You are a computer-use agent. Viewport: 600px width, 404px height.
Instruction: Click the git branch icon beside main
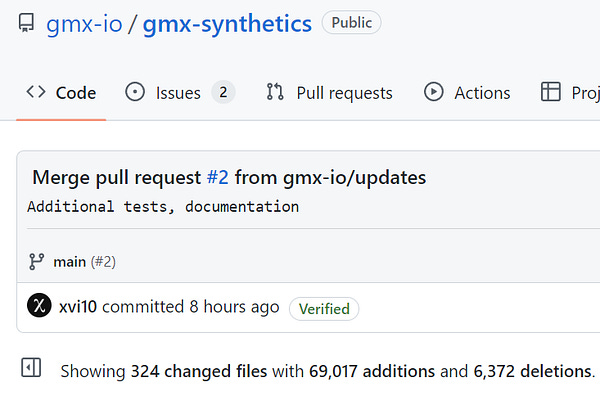pyautogui.click(x=36, y=262)
